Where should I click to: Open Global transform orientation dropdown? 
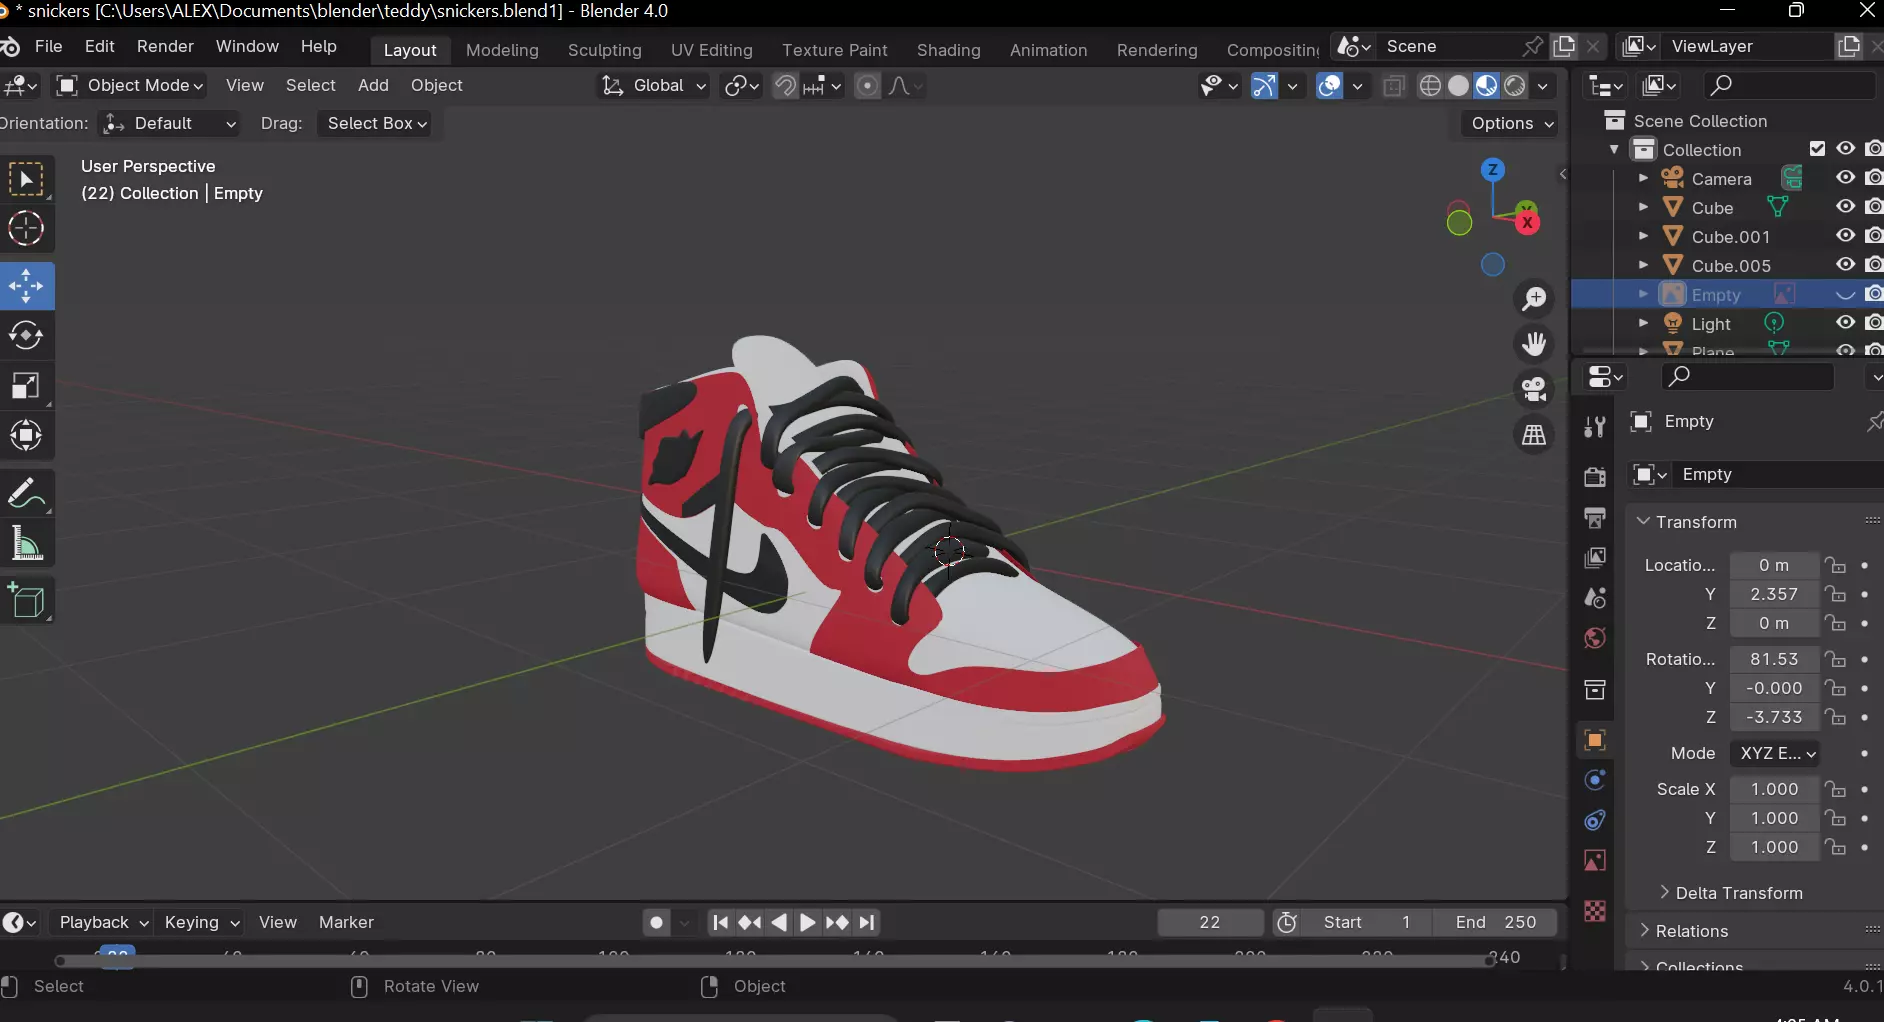[x=654, y=86]
